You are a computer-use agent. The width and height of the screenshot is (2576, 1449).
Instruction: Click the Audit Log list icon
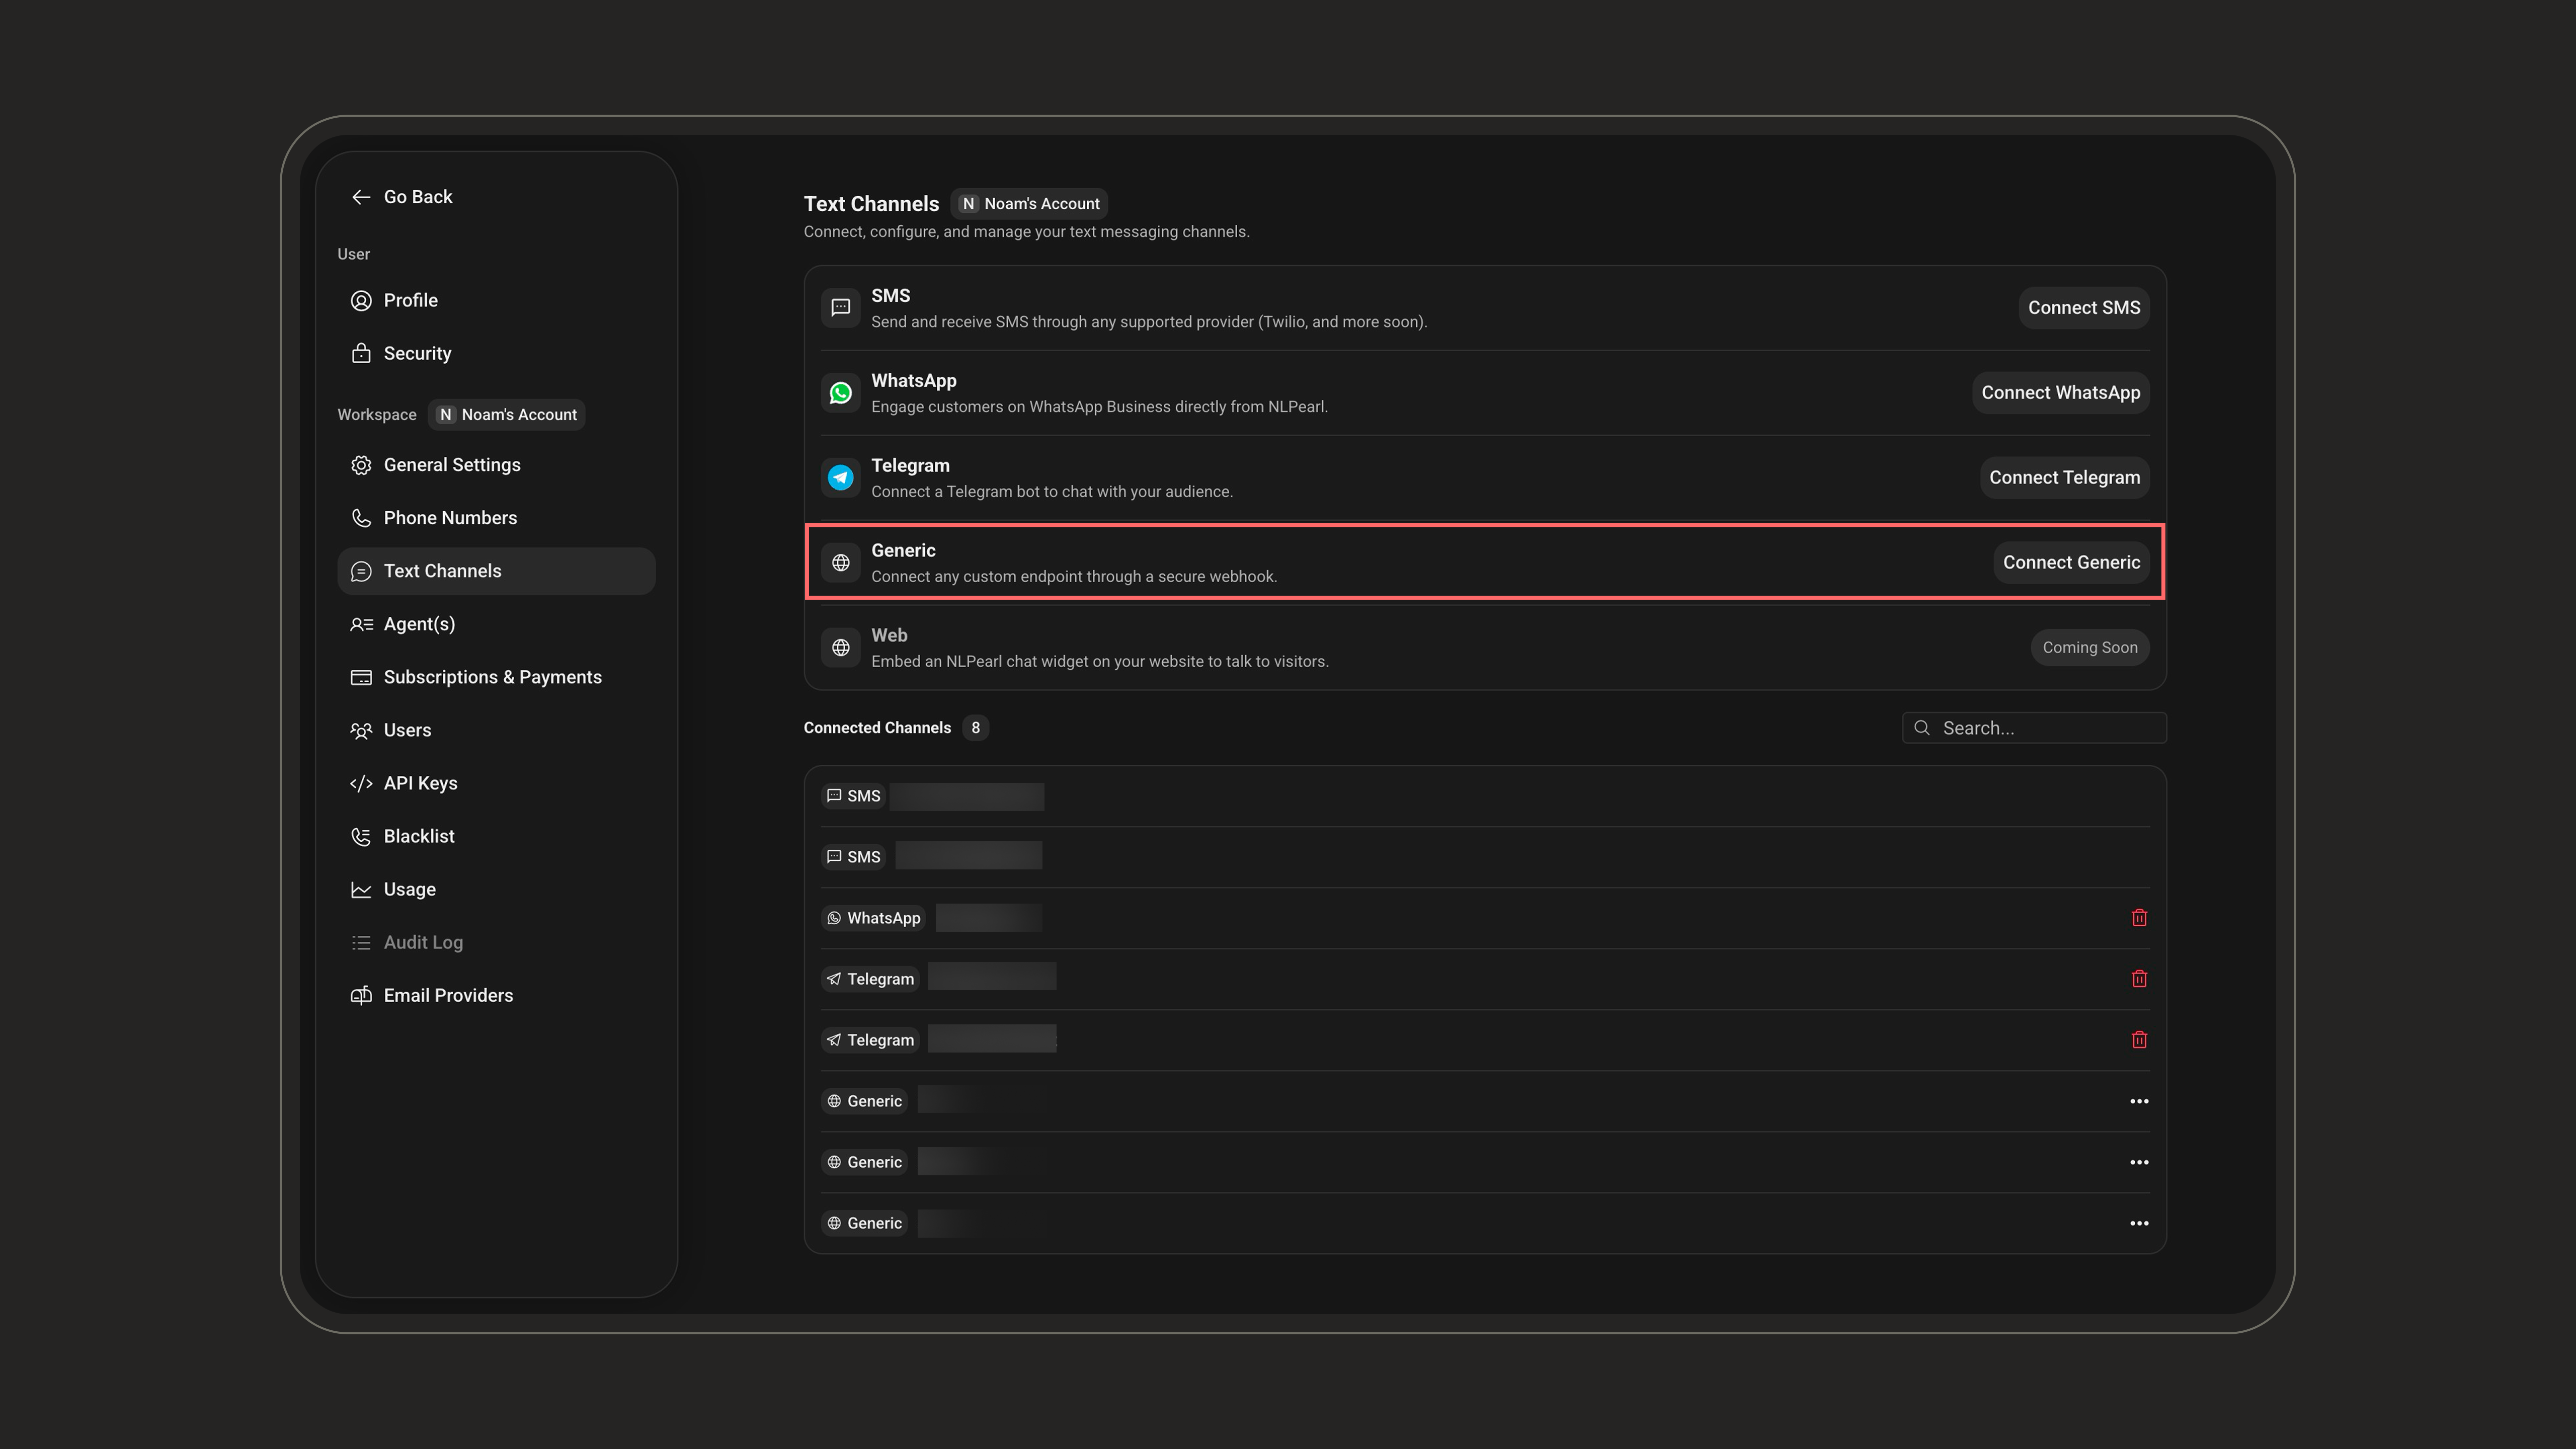pyautogui.click(x=361, y=942)
